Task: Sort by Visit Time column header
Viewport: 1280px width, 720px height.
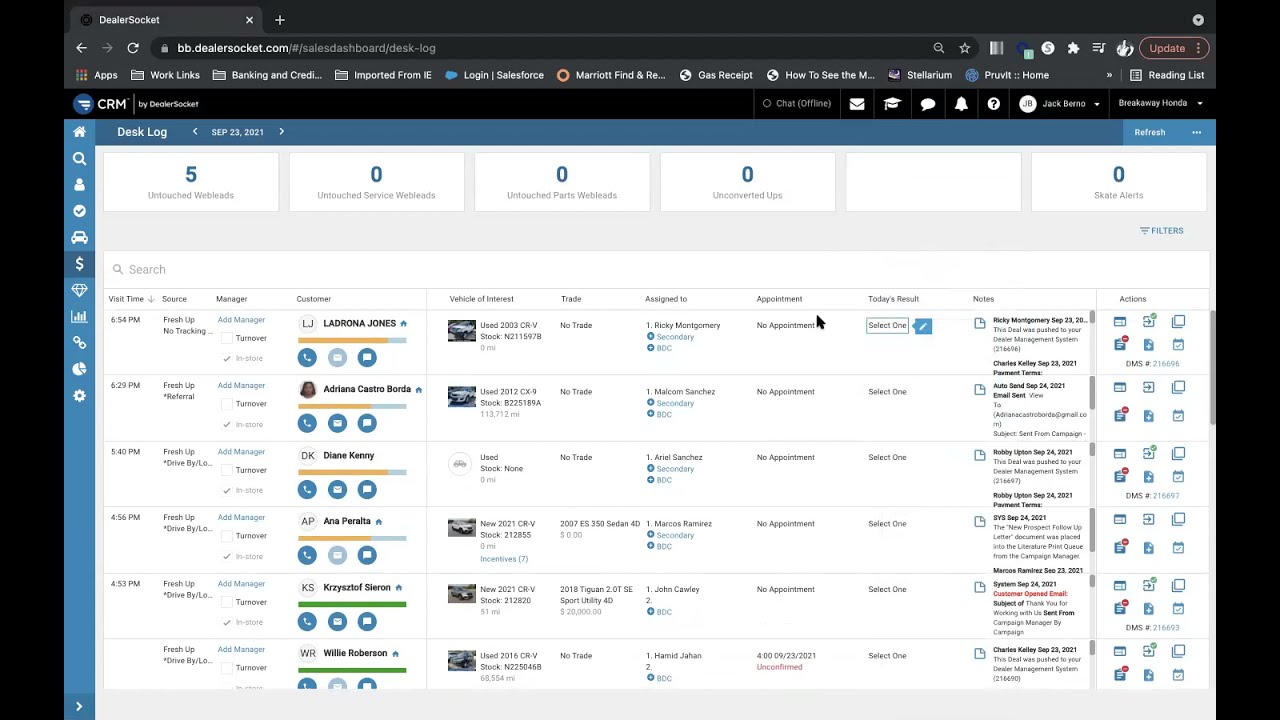Action: point(131,299)
